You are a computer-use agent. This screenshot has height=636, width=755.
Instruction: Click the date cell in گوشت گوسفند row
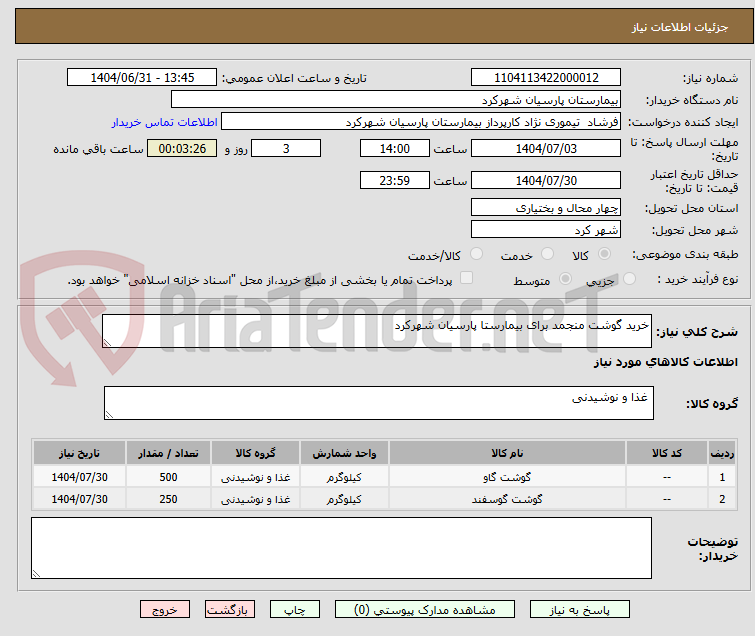point(79,499)
